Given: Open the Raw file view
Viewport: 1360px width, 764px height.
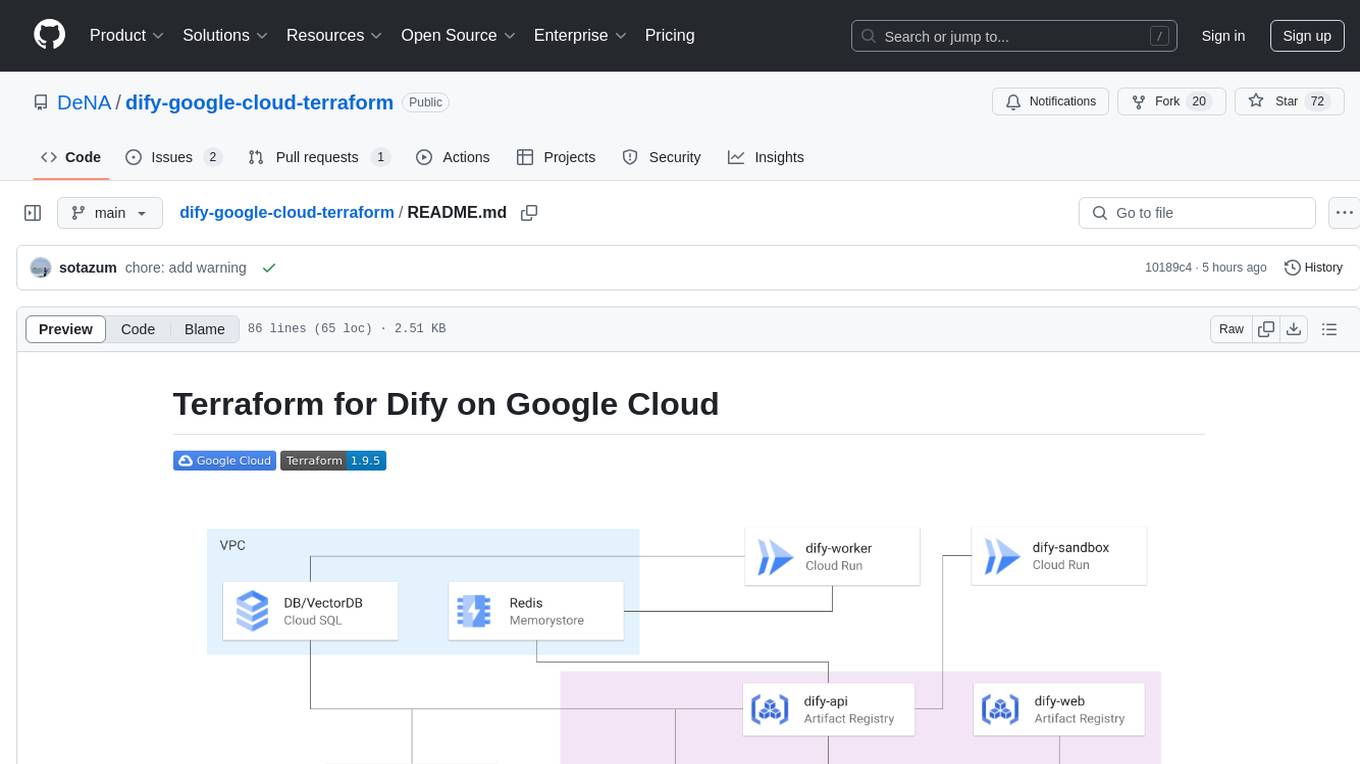Looking at the screenshot, I should tap(1231, 329).
